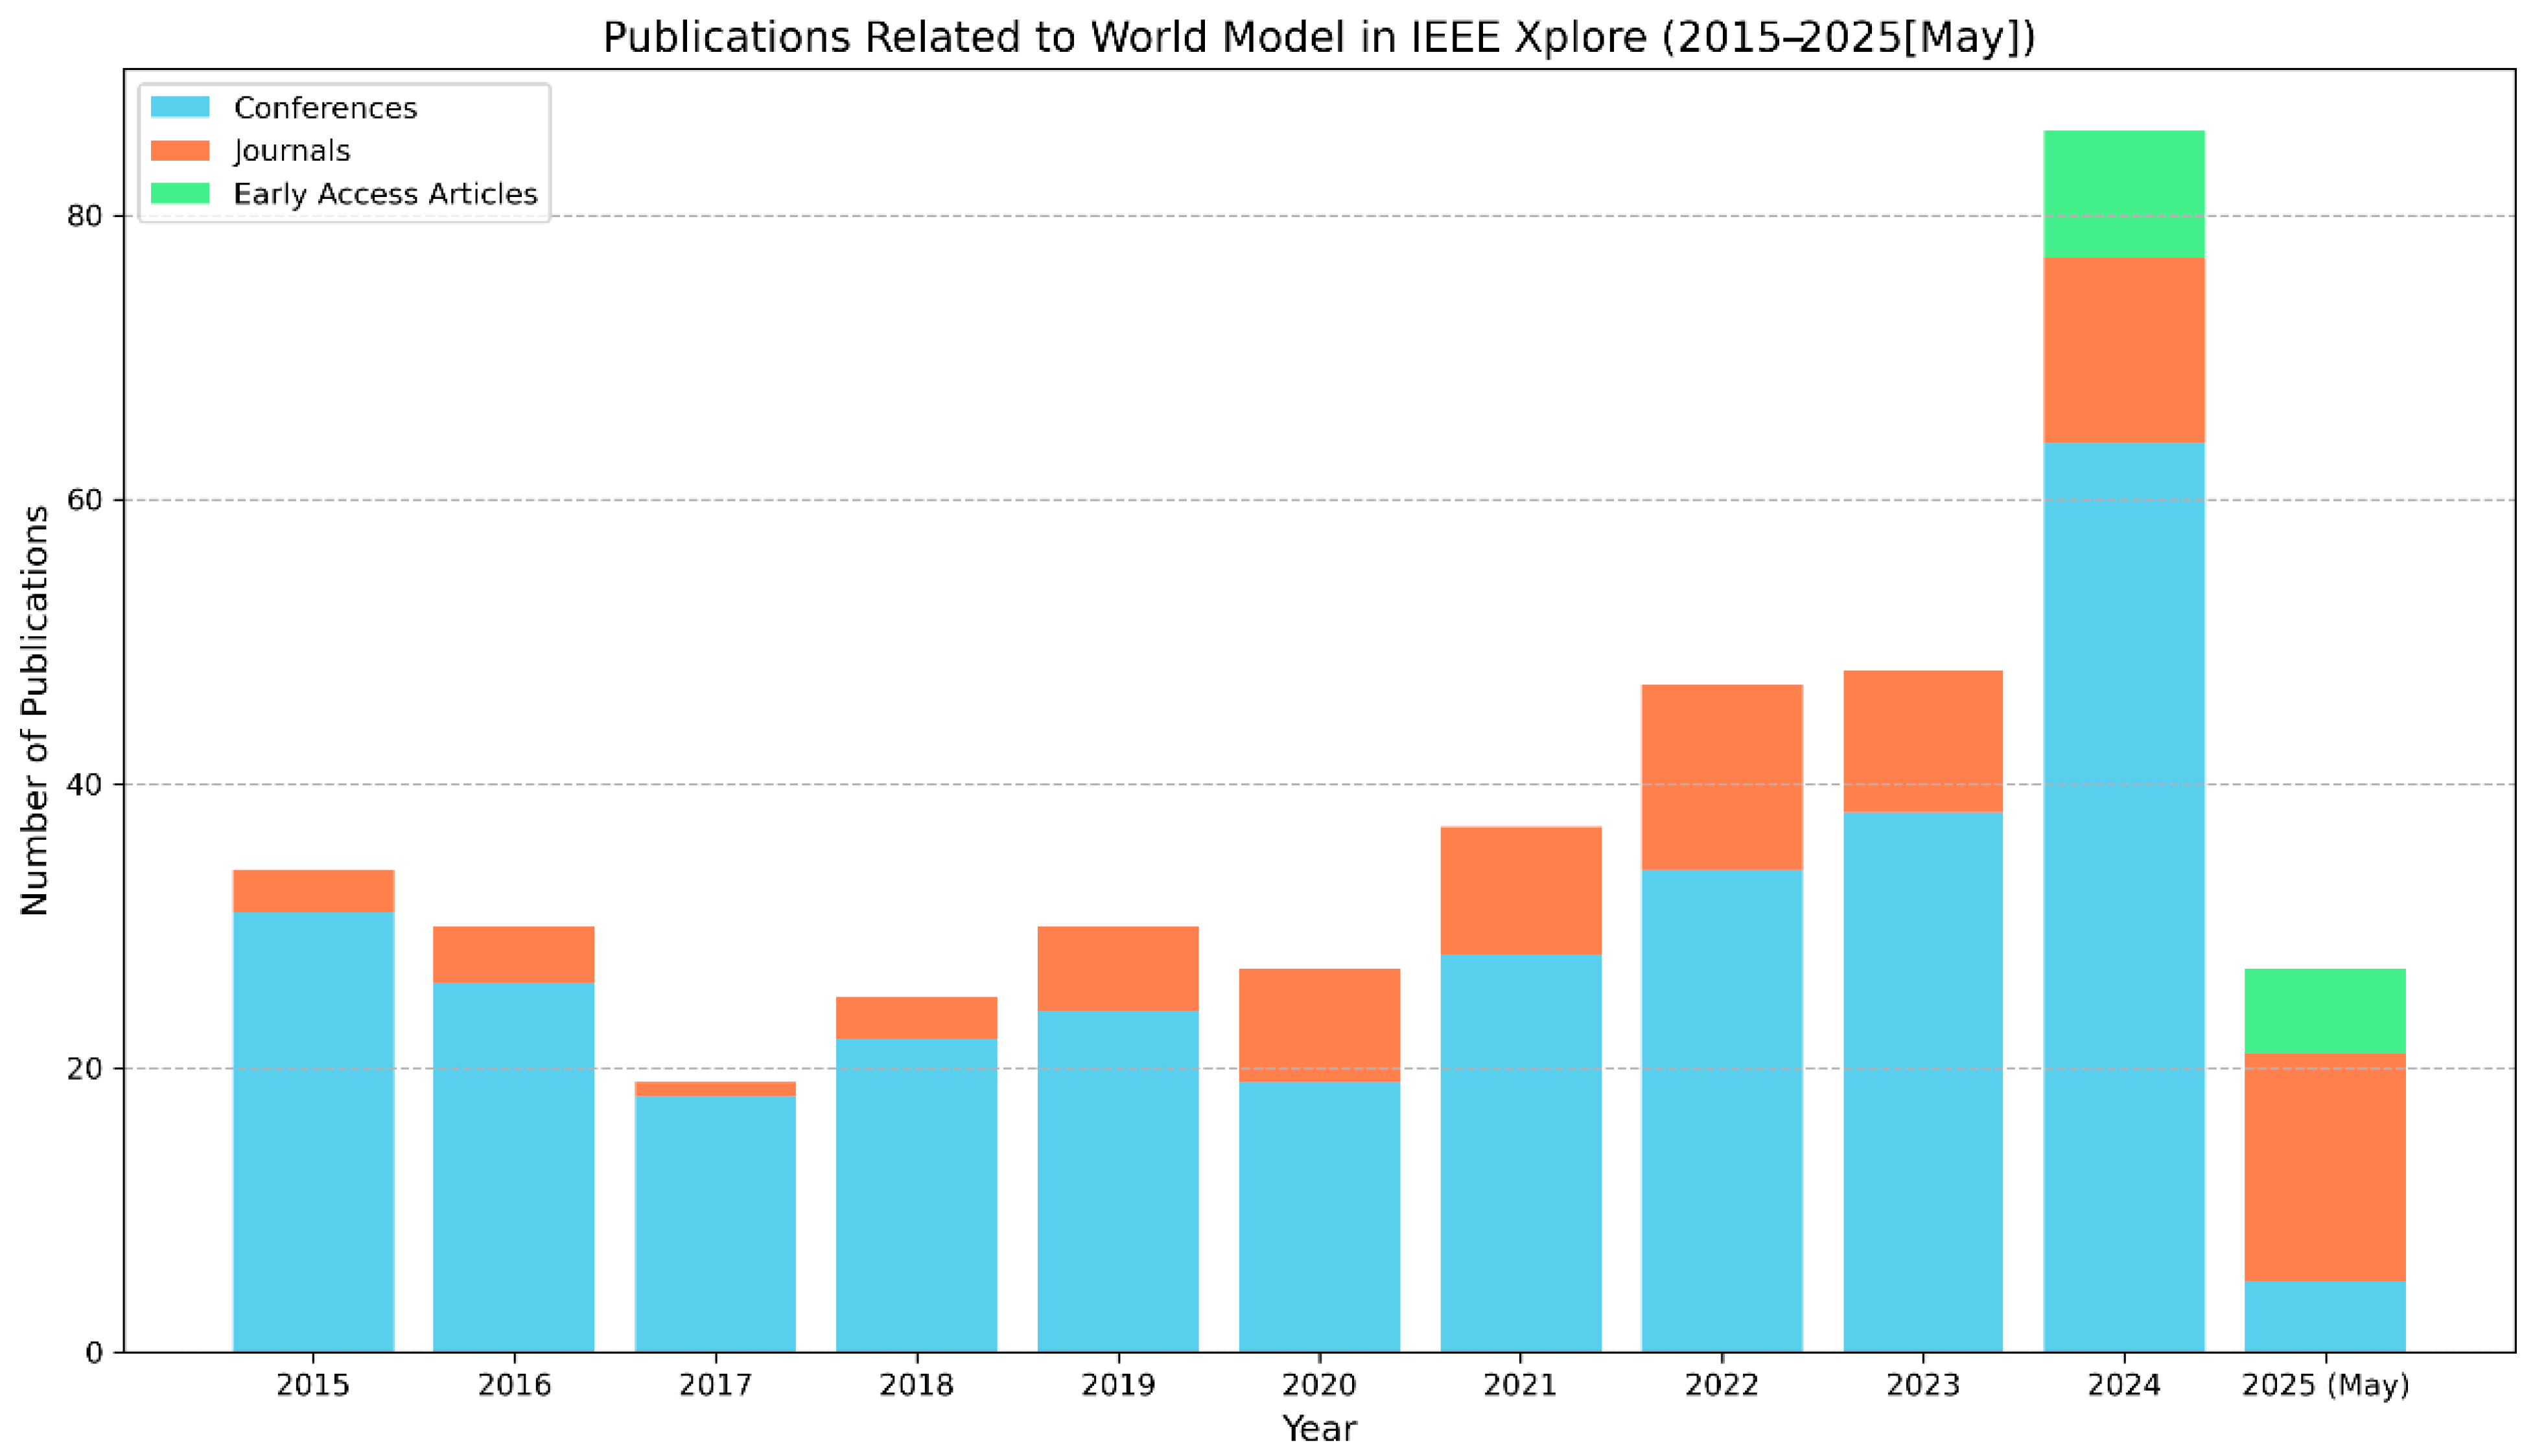This screenshot has height=1456, width=2535.
Task: Click the 2017 blue Conferences bar
Action: (x=715, y=1224)
